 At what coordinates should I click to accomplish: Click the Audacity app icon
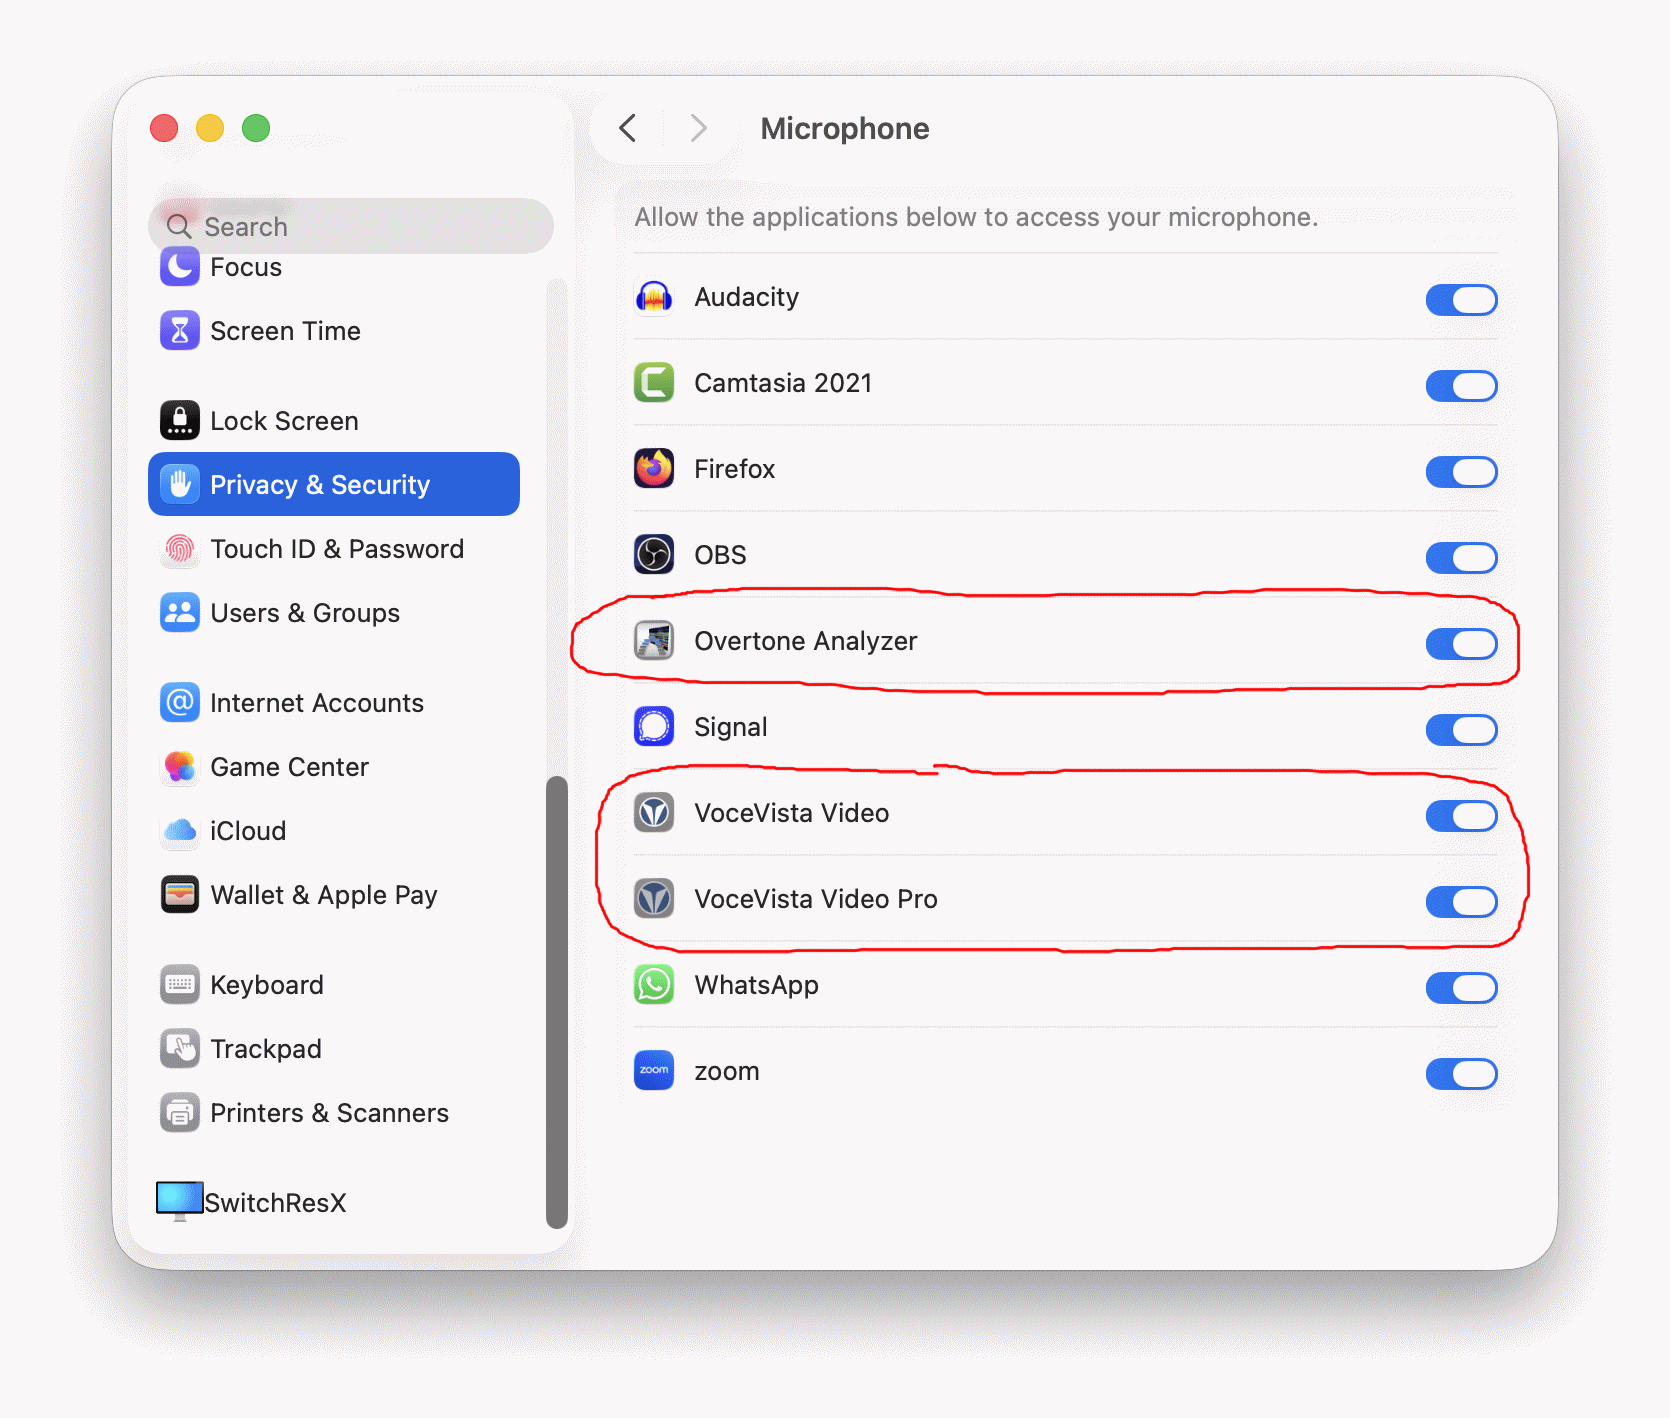tap(654, 298)
